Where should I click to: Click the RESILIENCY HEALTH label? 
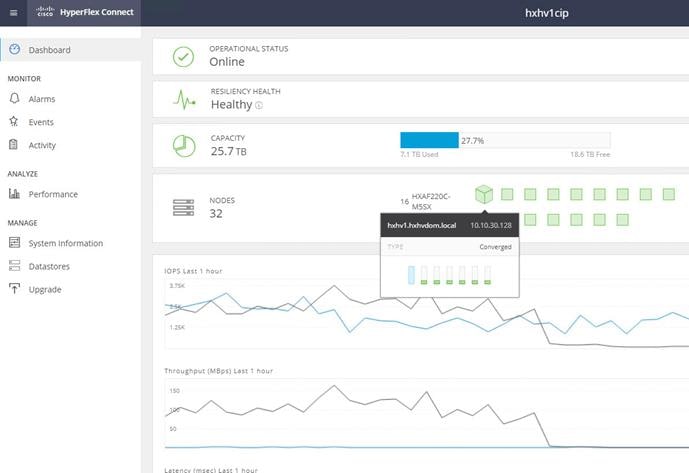pyautogui.click(x=246, y=91)
